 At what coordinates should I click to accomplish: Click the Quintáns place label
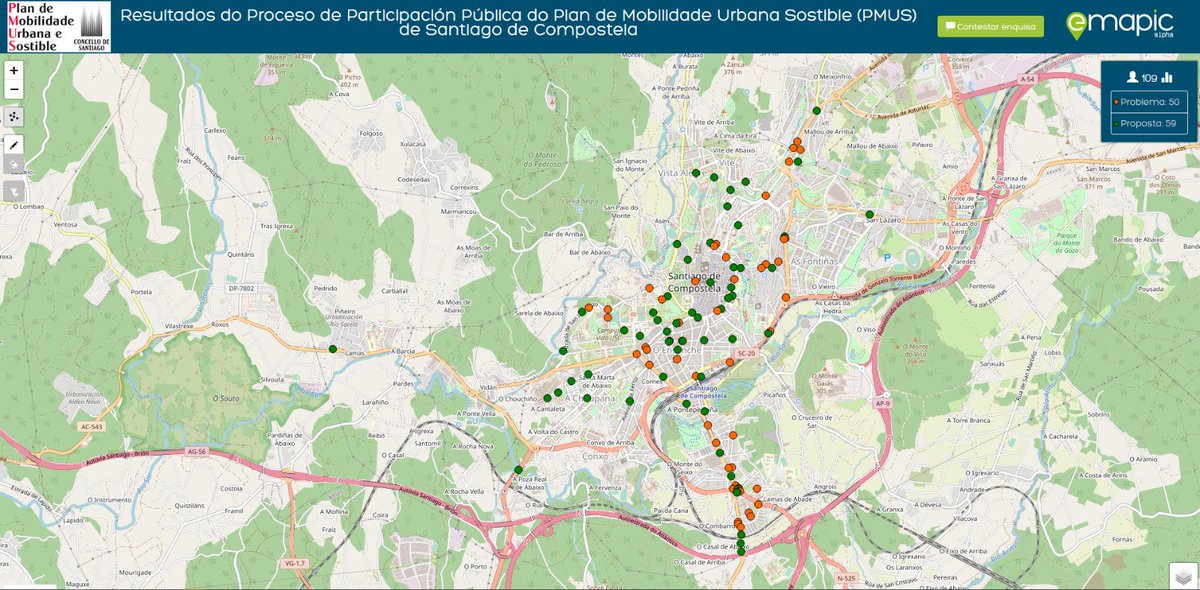coord(241,254)
